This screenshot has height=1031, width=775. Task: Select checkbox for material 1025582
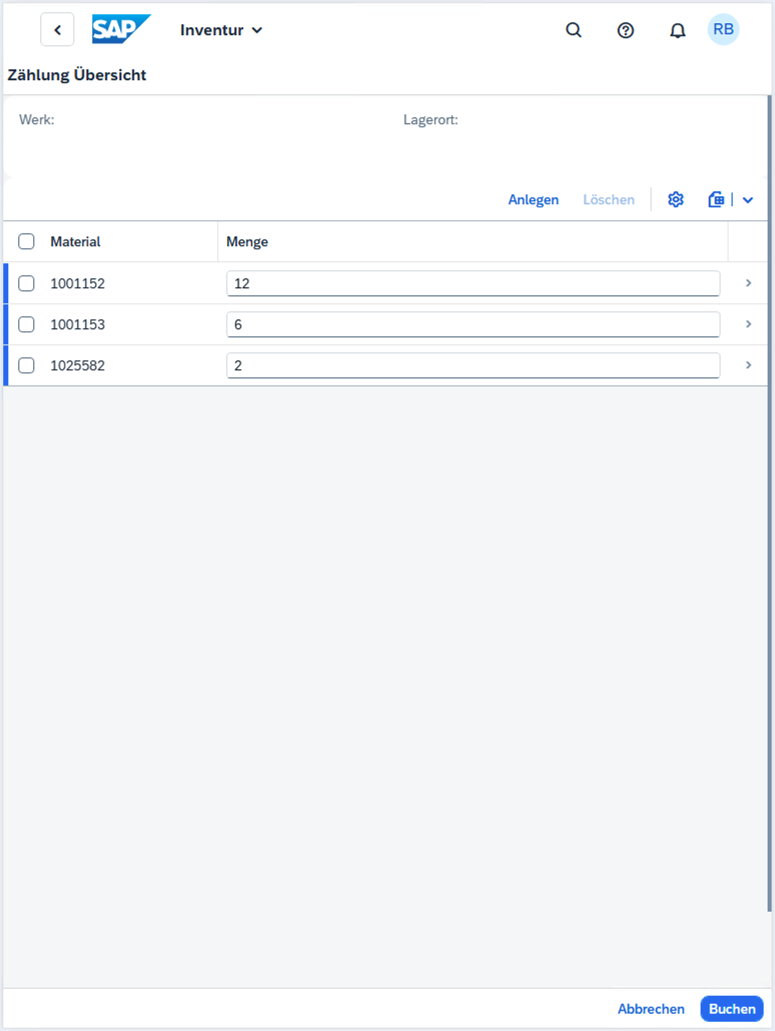(27, 365)
